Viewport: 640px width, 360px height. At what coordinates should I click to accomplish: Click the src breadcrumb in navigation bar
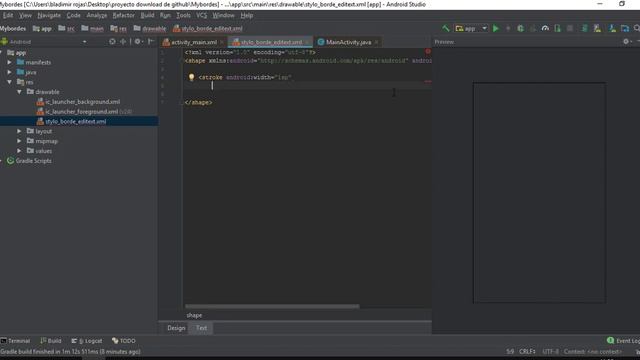click(x=67, y=29)
